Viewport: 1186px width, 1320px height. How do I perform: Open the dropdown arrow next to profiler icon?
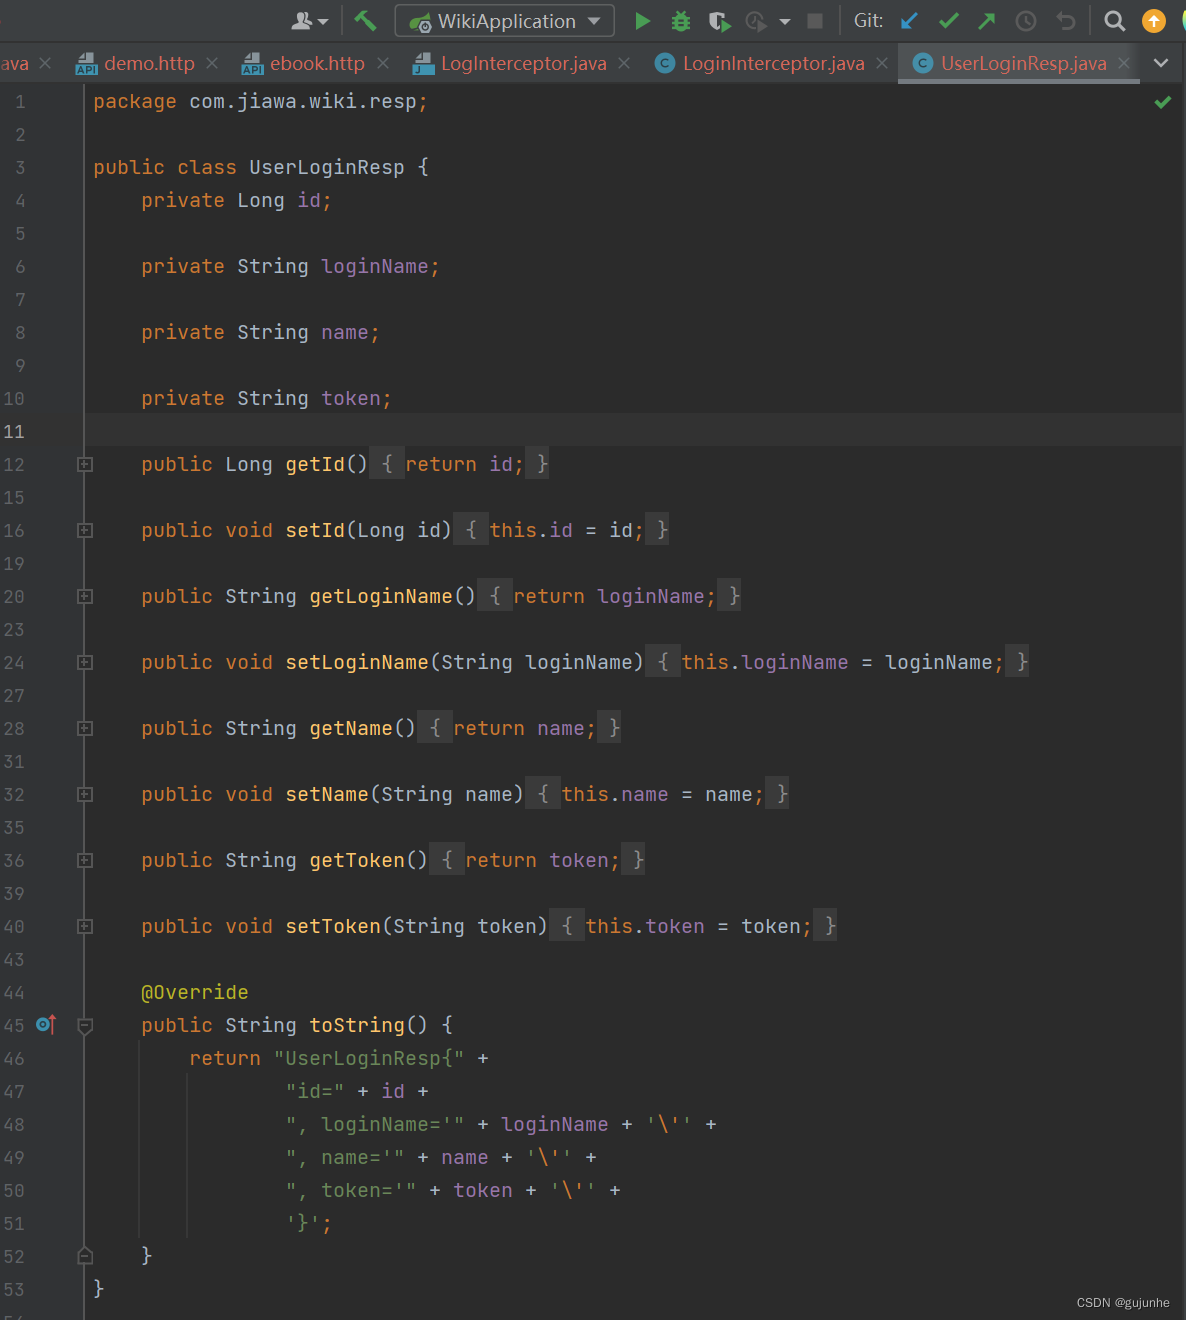[x=785, y=21]
